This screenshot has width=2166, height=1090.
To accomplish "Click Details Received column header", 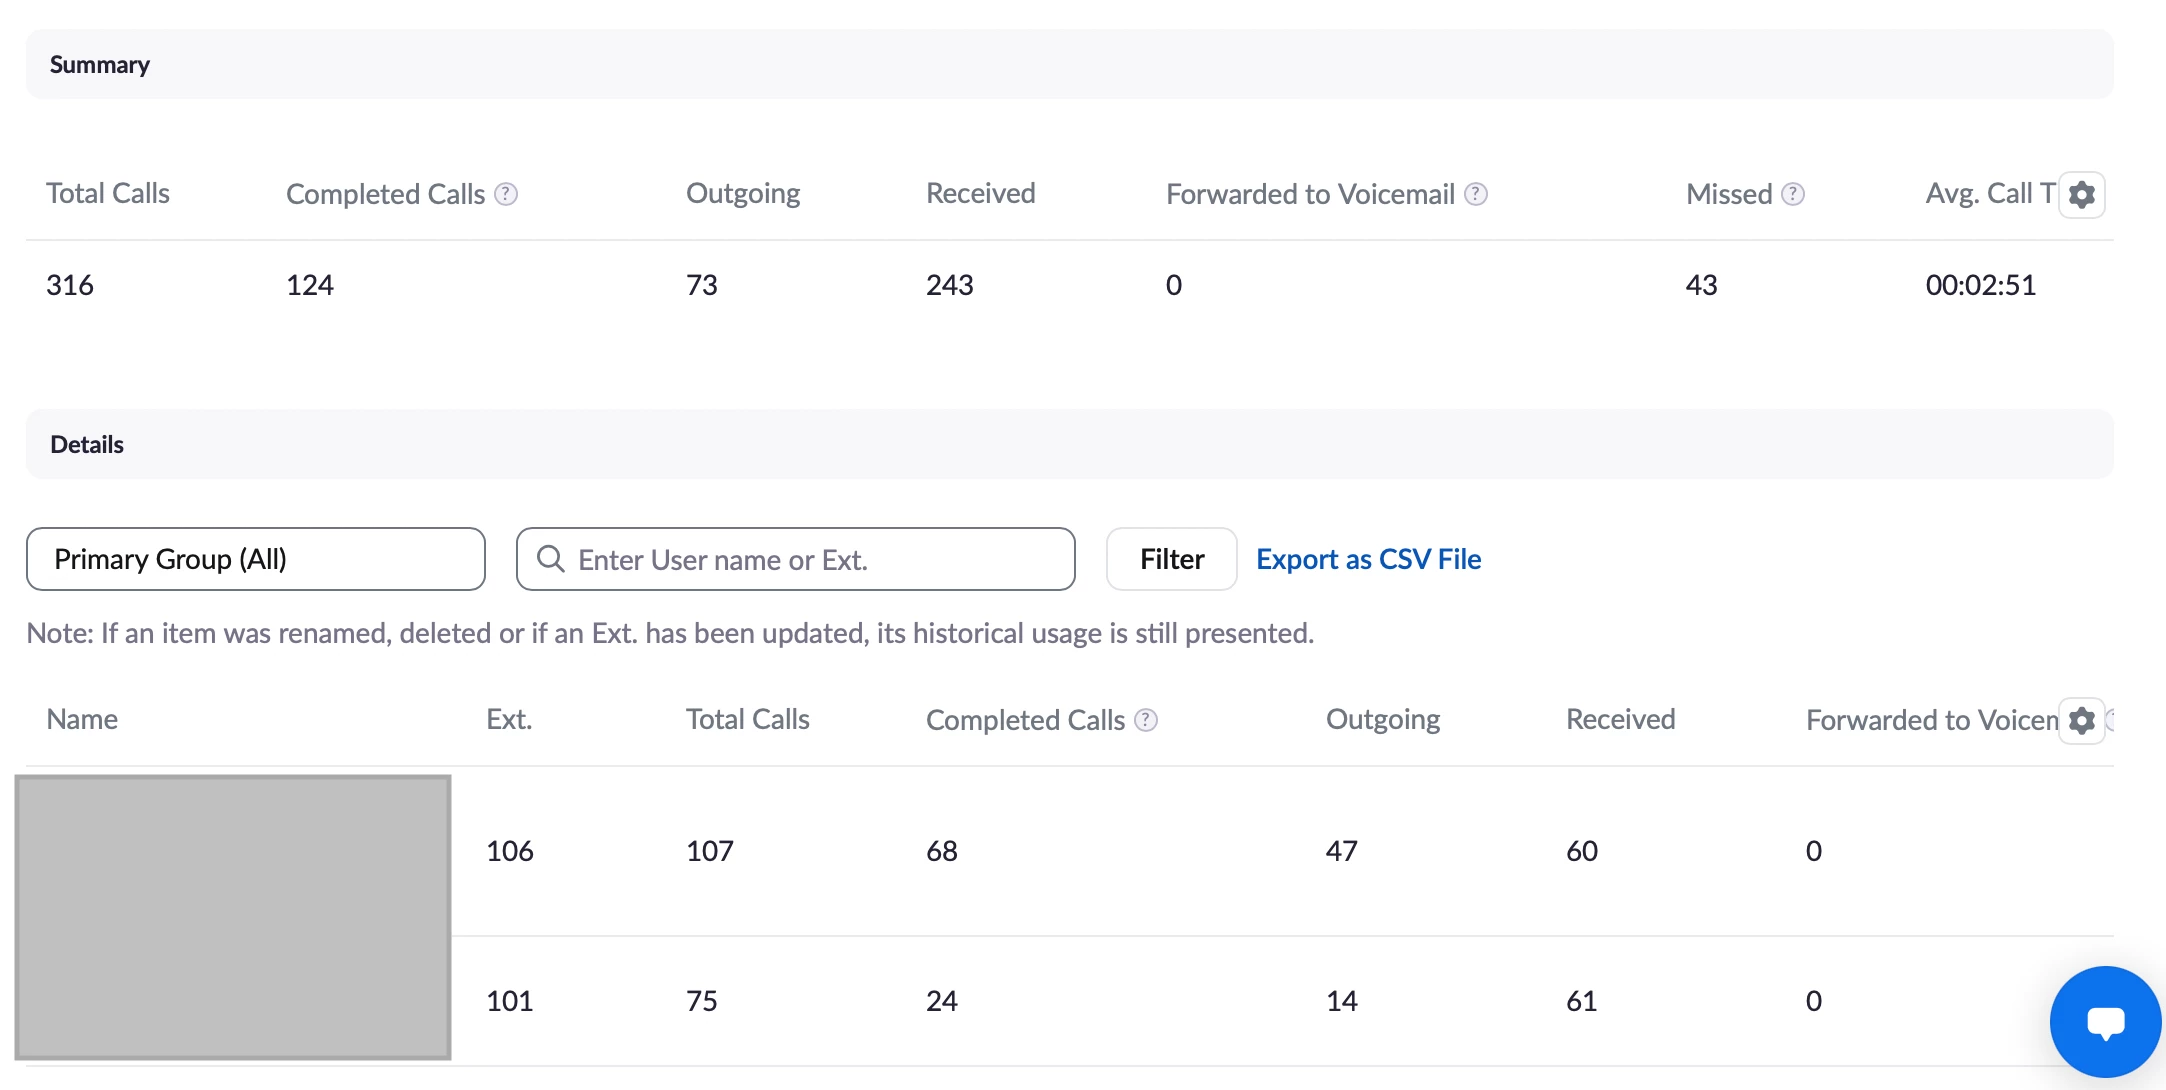I will point(1620,720).
